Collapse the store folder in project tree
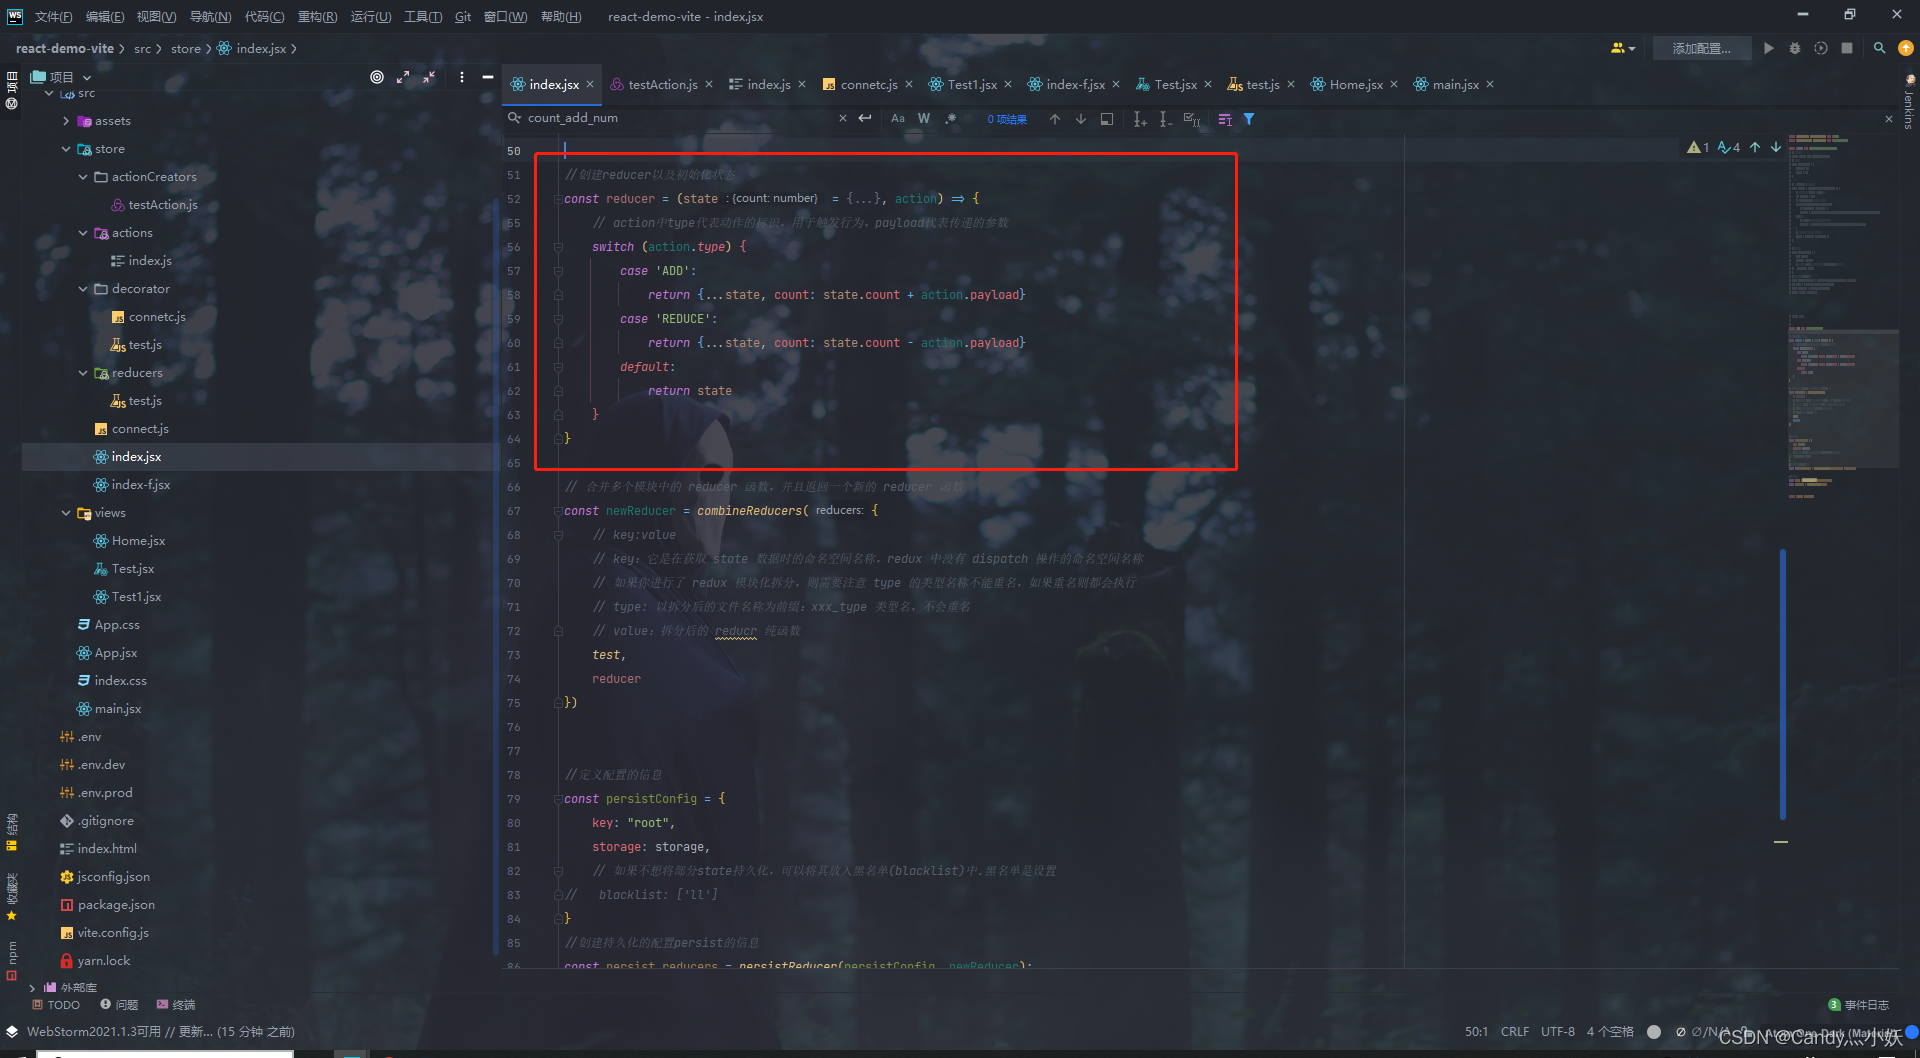 (66, 148)
